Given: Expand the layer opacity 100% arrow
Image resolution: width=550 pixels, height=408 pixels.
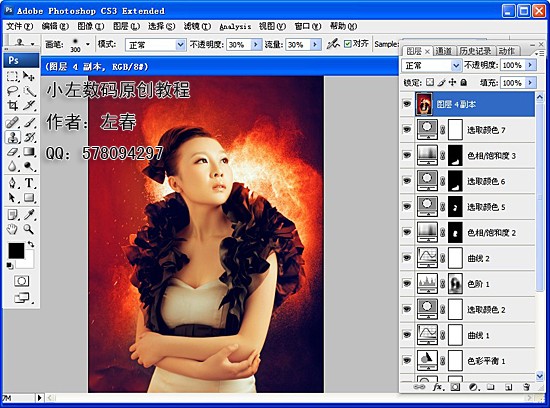Looking at the screenshot, I should coord(530,65).
